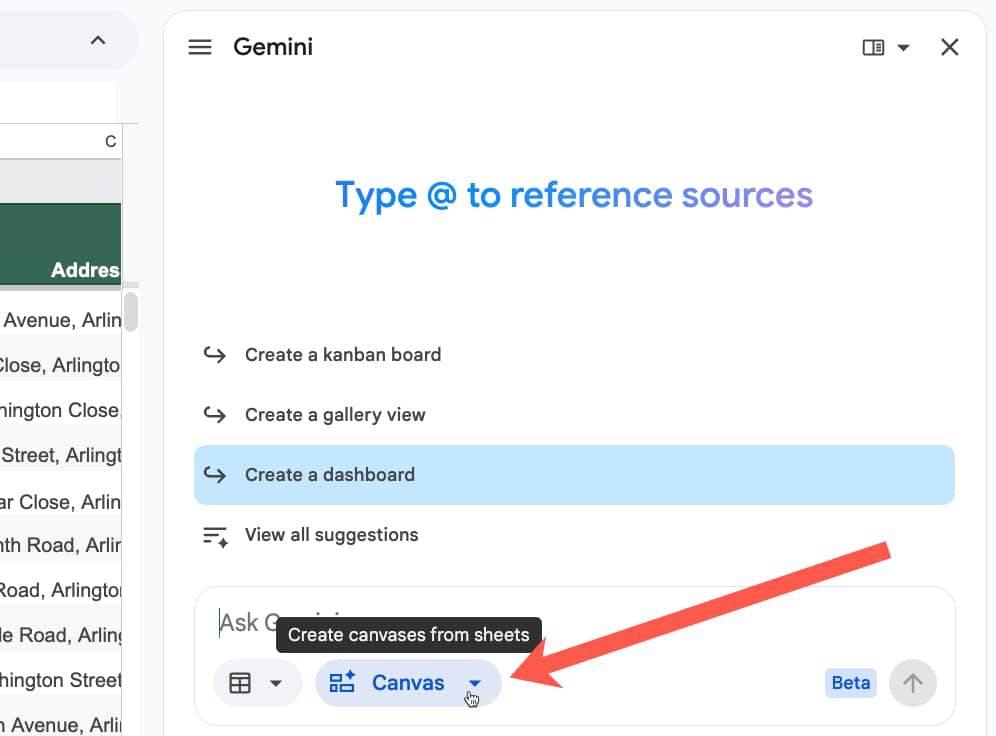Image resolution: width=996 pixels, height=736 pixels.
Task: Click the Canvas icon with sparkle
Action: tap(342, 682)
